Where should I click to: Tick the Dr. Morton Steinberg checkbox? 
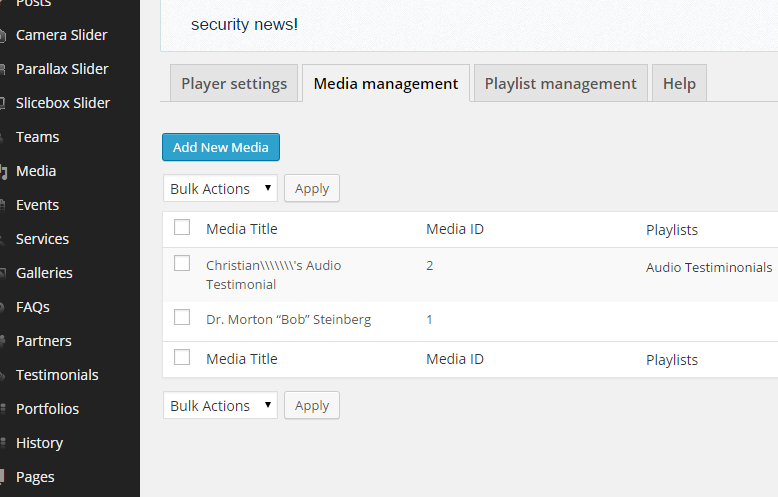tap(182, 318)
